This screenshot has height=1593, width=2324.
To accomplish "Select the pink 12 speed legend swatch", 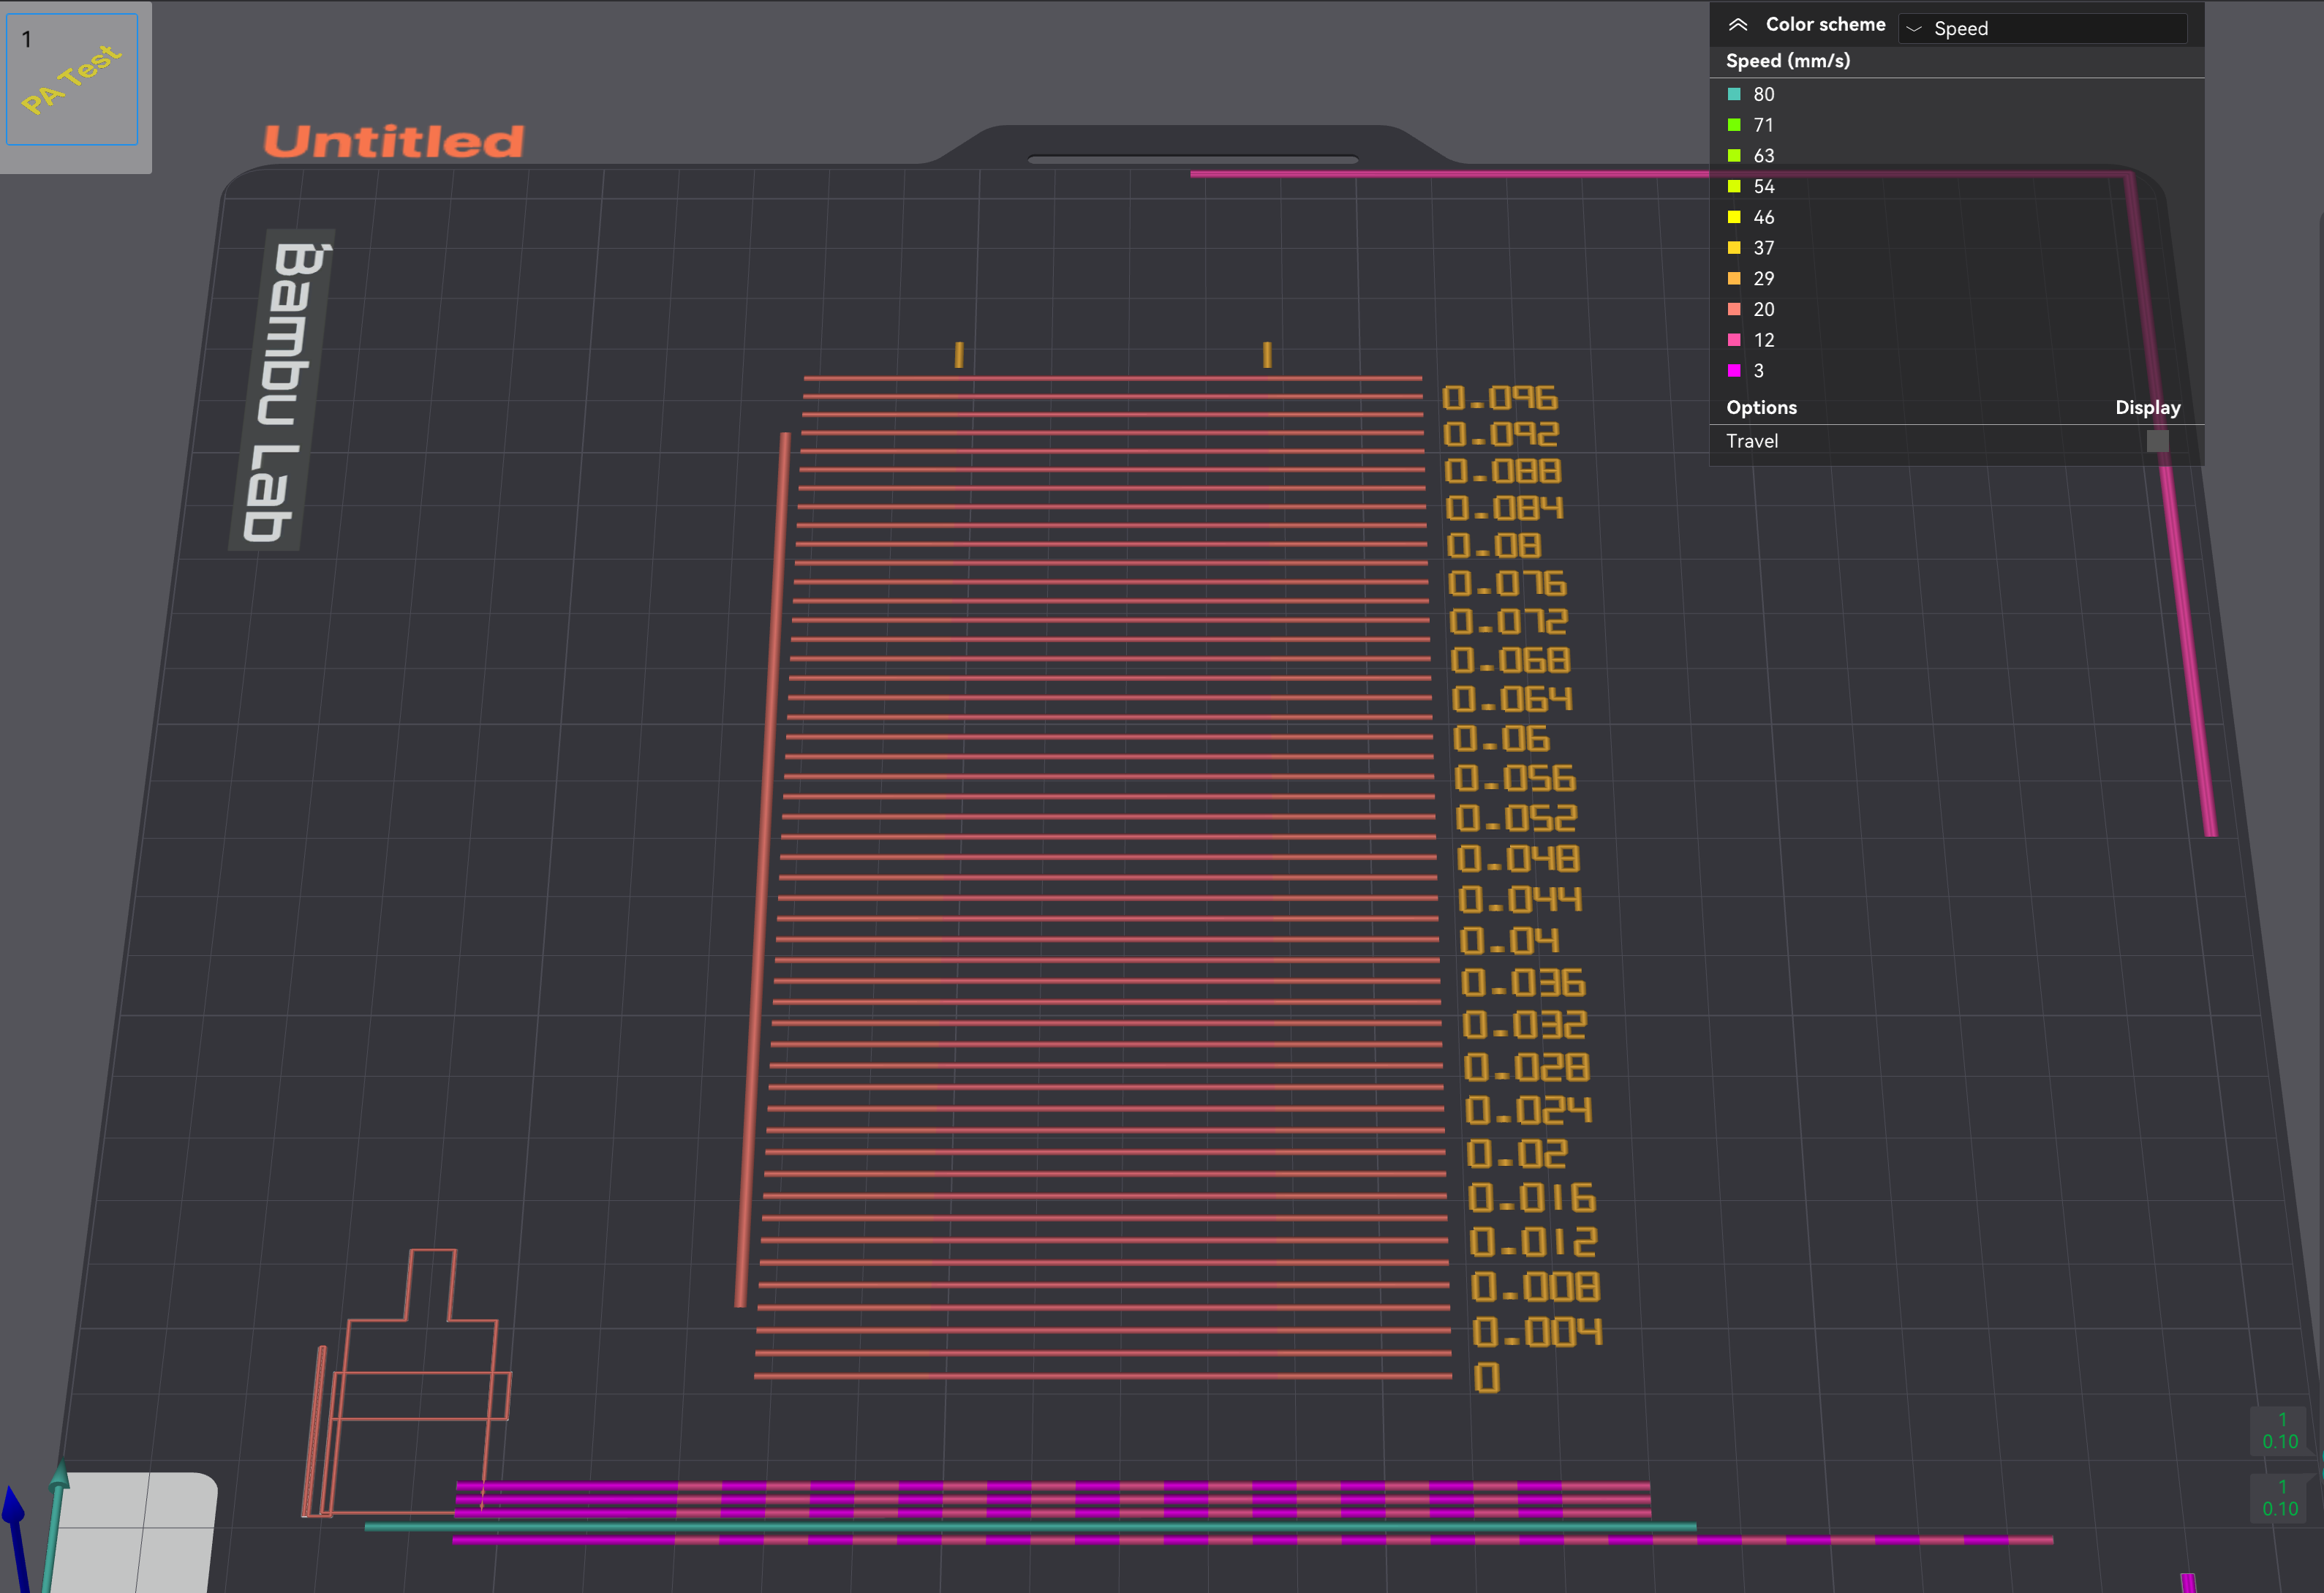I will [x=1733, y=340].
